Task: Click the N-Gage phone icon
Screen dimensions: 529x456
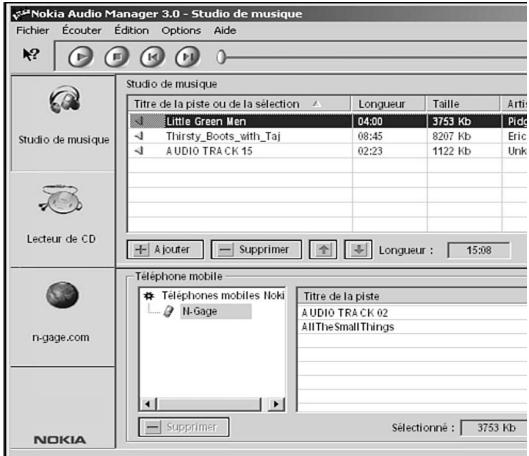Action: coord(169,311)
